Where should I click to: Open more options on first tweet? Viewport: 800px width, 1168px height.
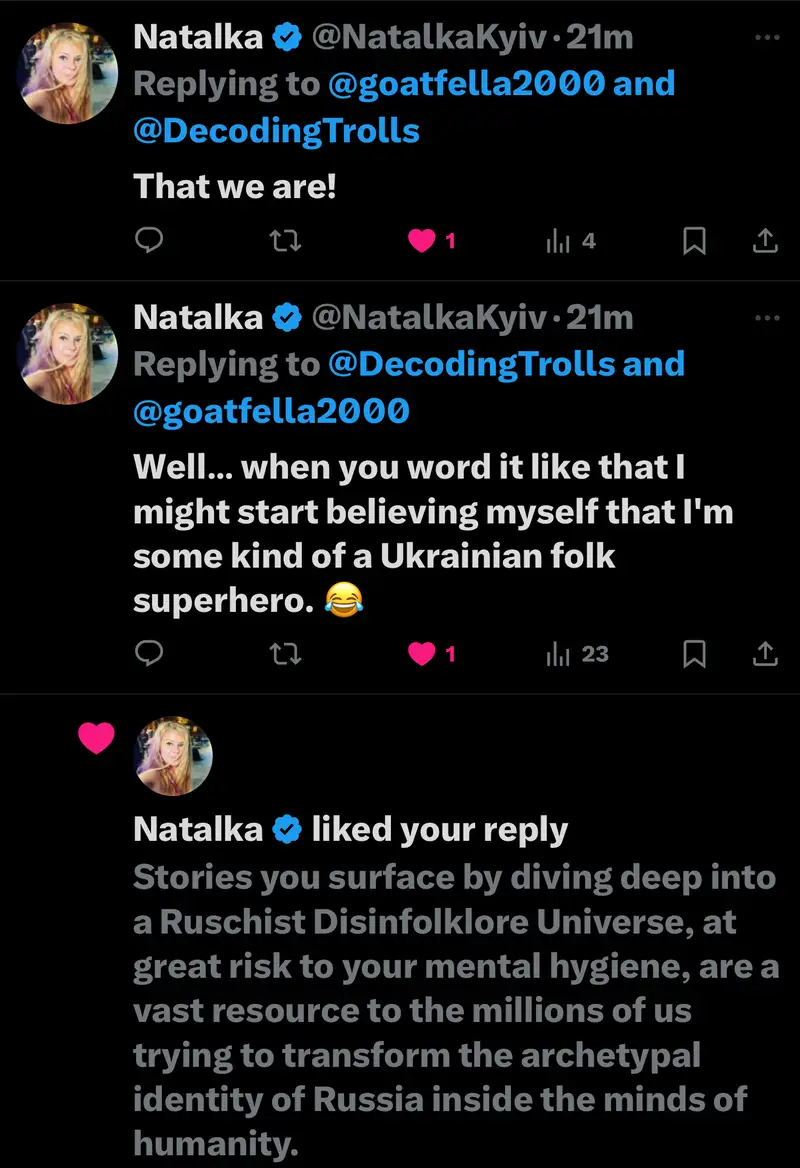pos(766,38)
